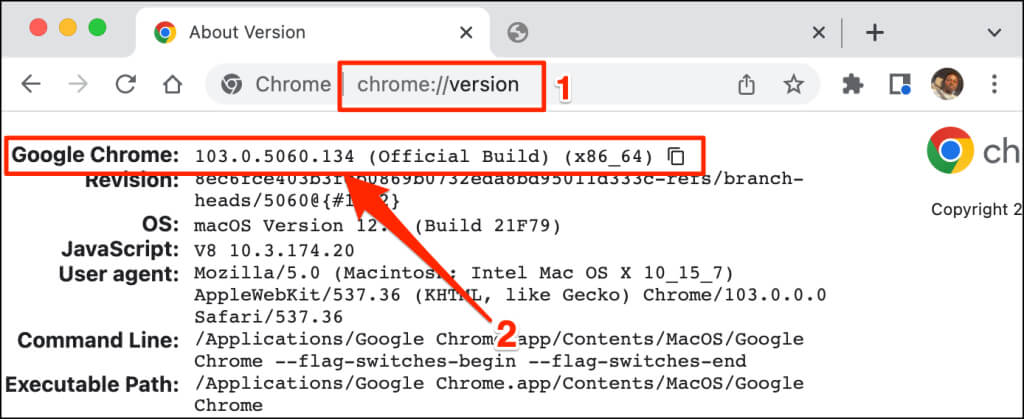Click the forward navigation arrow
1024x419 pixels.
(79, 85)
